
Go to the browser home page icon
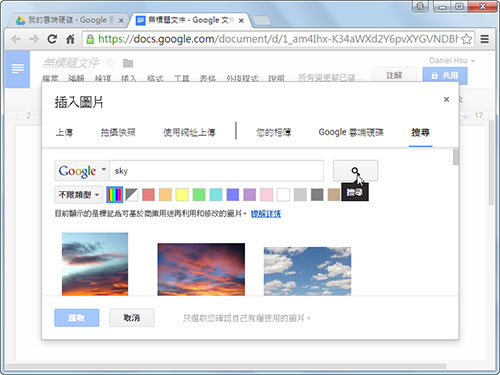(x=70, y=39)
